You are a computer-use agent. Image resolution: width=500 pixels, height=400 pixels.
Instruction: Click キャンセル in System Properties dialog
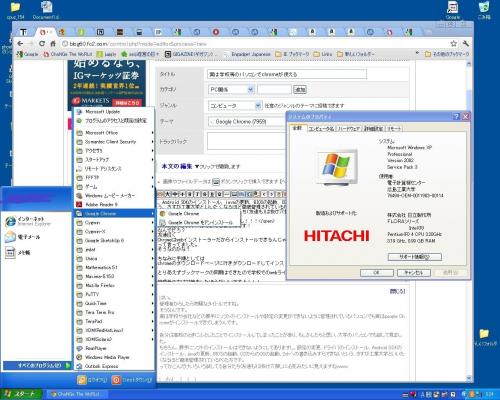pos(414,273)
